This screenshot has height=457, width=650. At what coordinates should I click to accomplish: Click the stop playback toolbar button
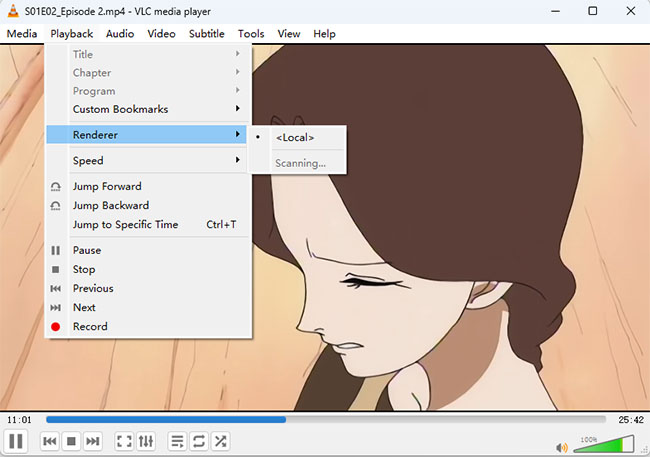pos(71,441)
